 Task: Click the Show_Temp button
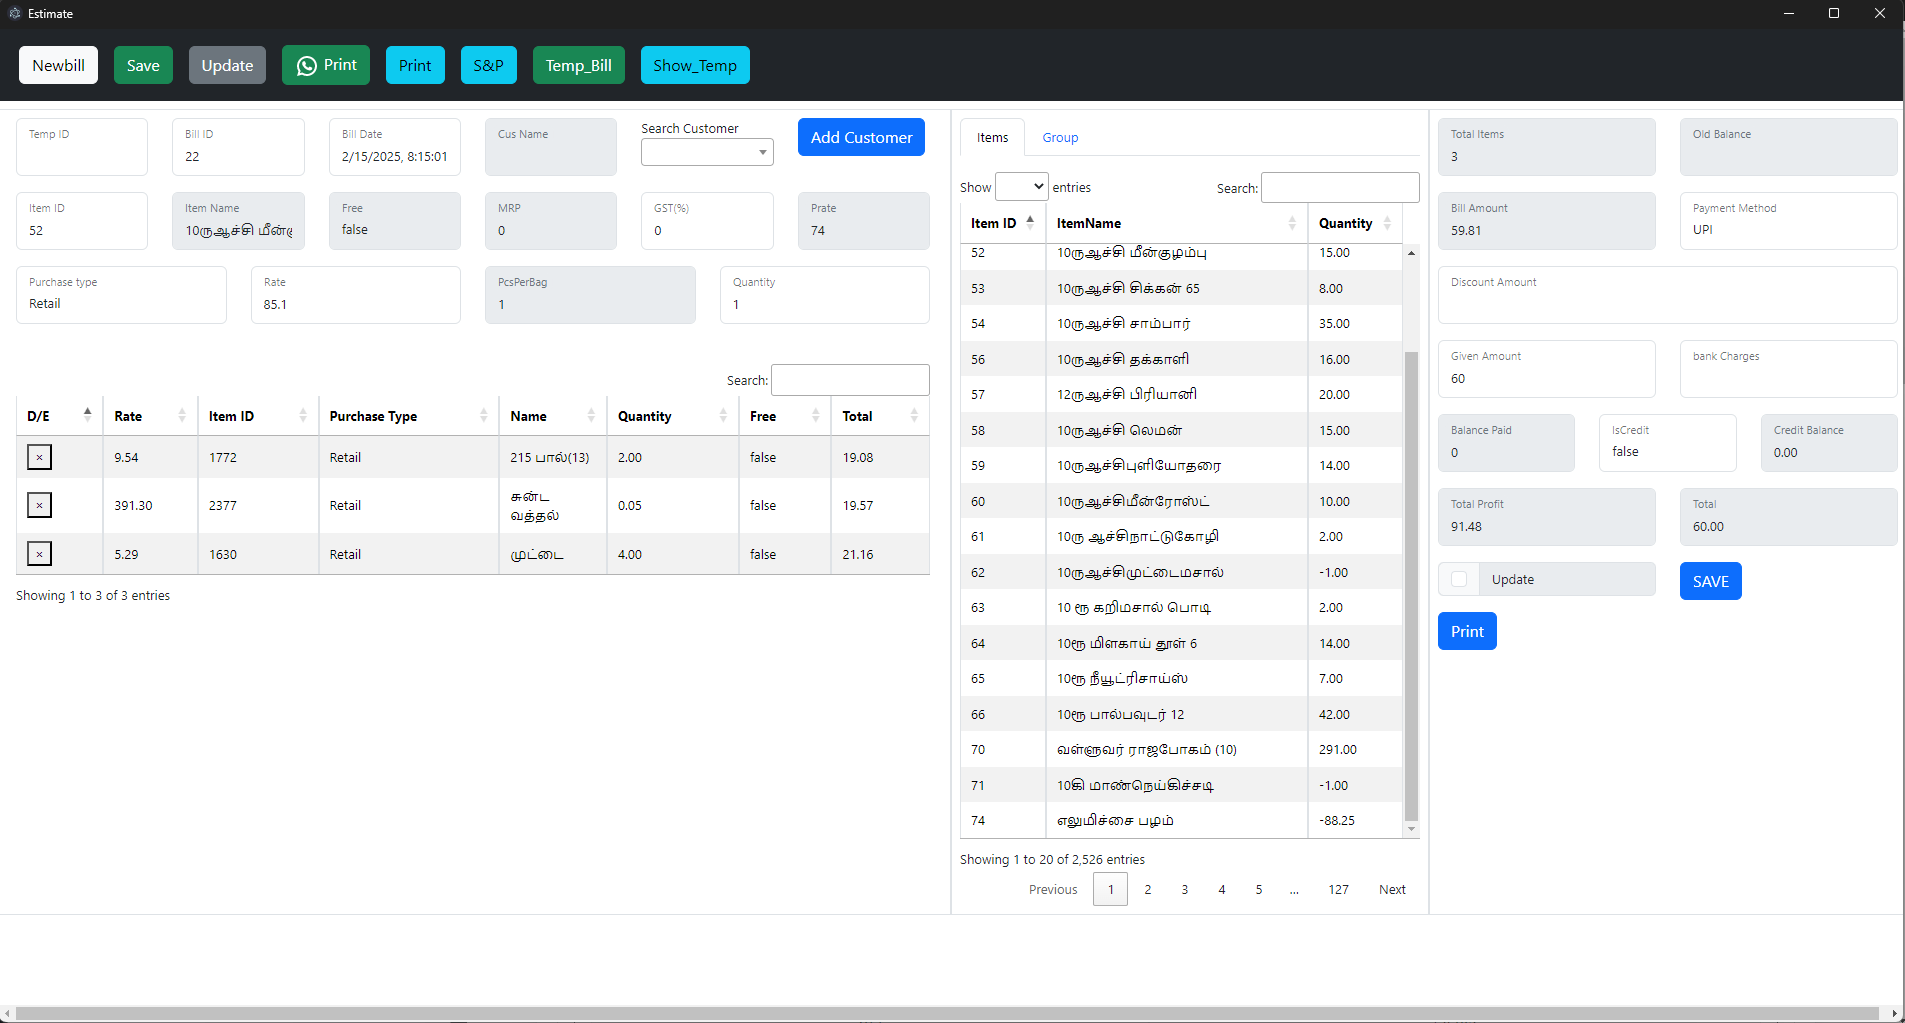coord(695,65)
